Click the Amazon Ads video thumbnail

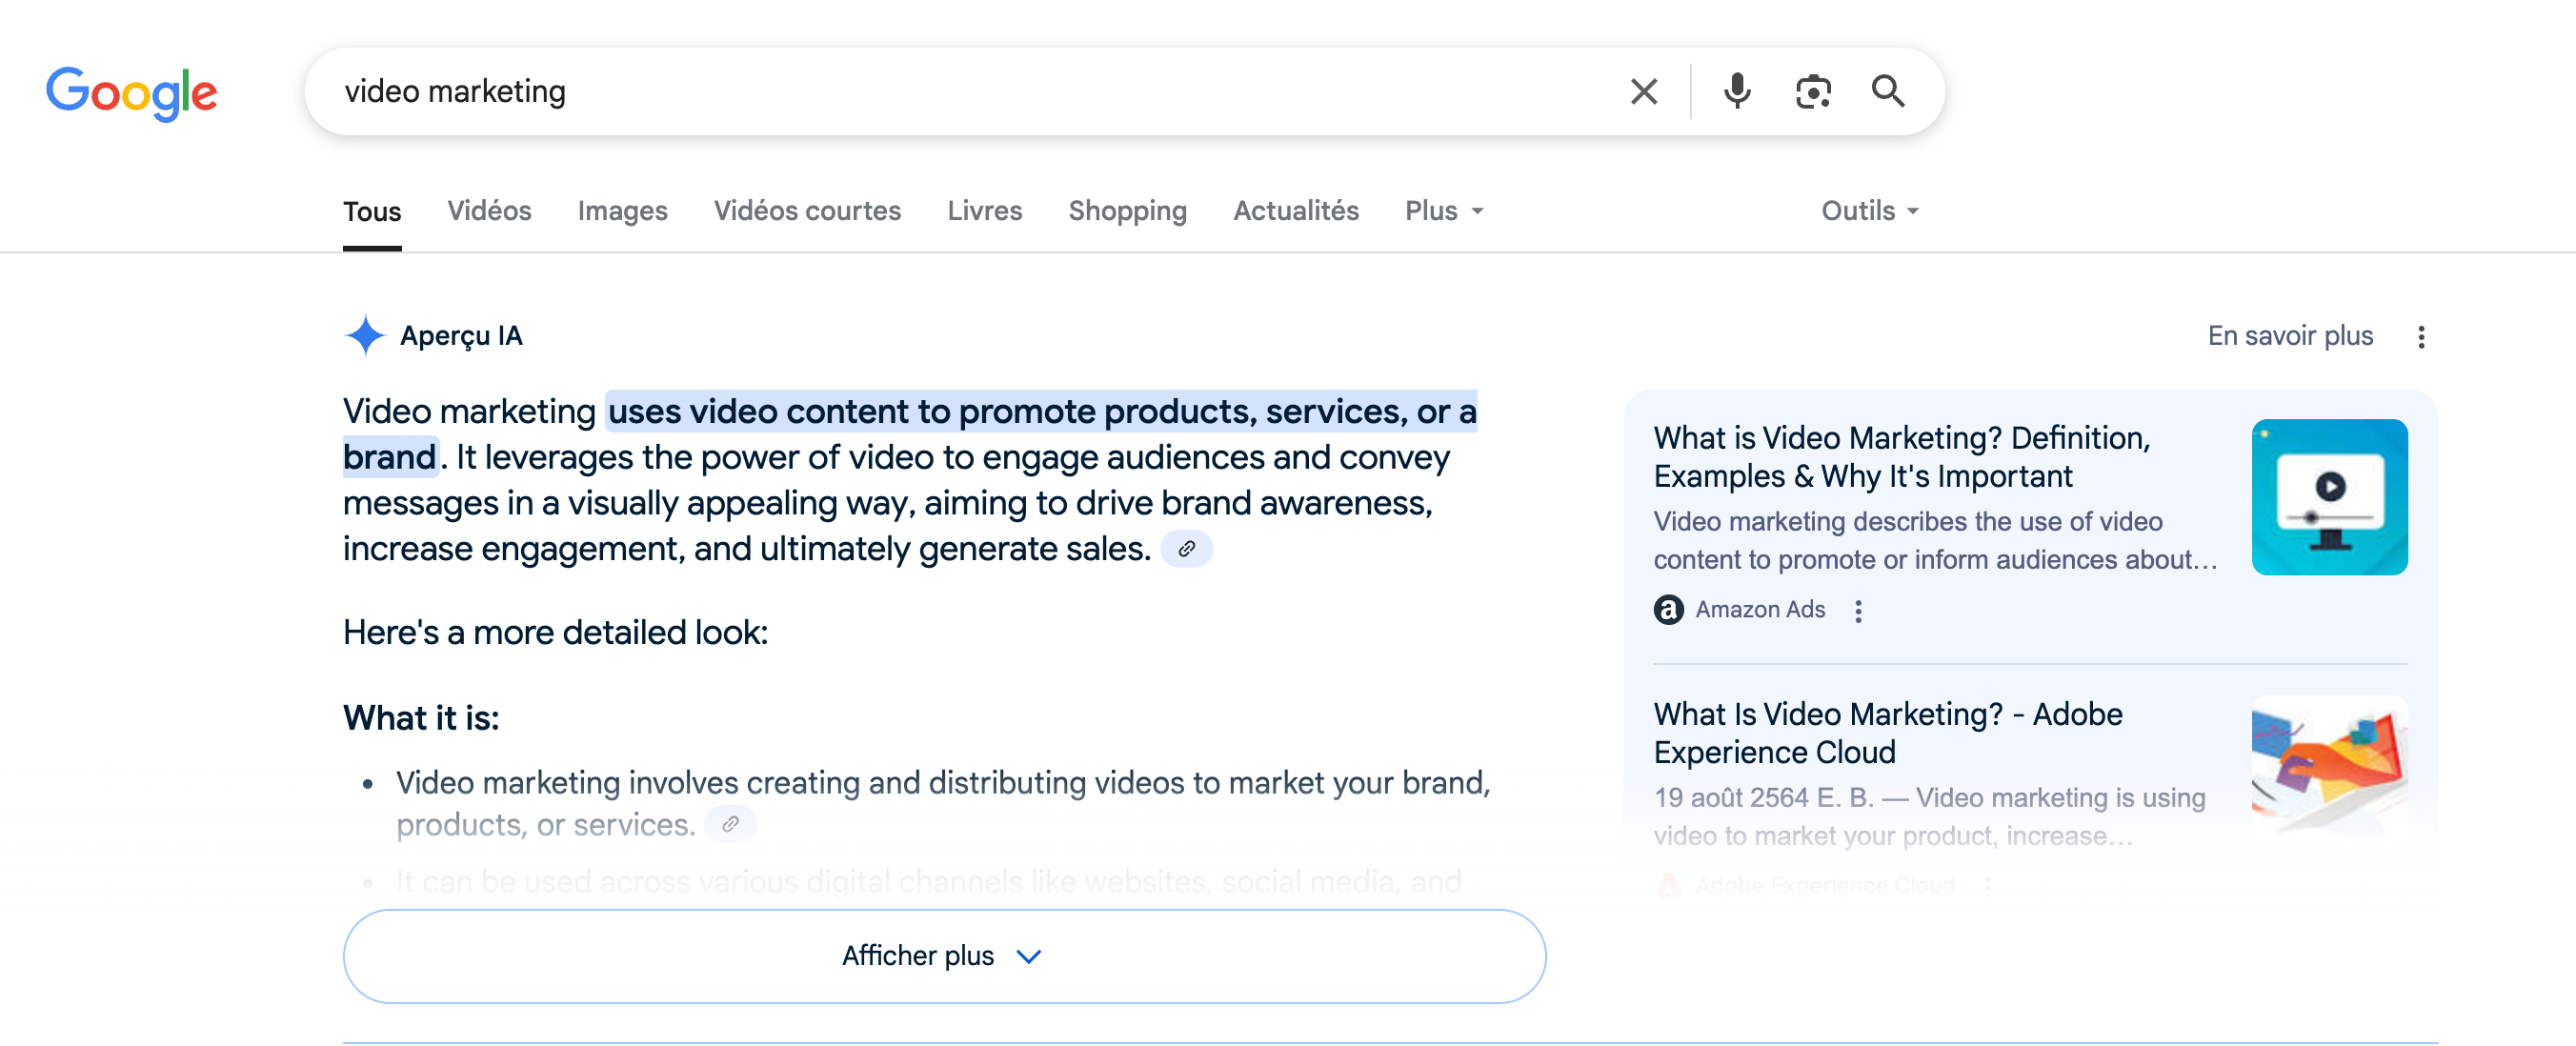[2328, 497]
